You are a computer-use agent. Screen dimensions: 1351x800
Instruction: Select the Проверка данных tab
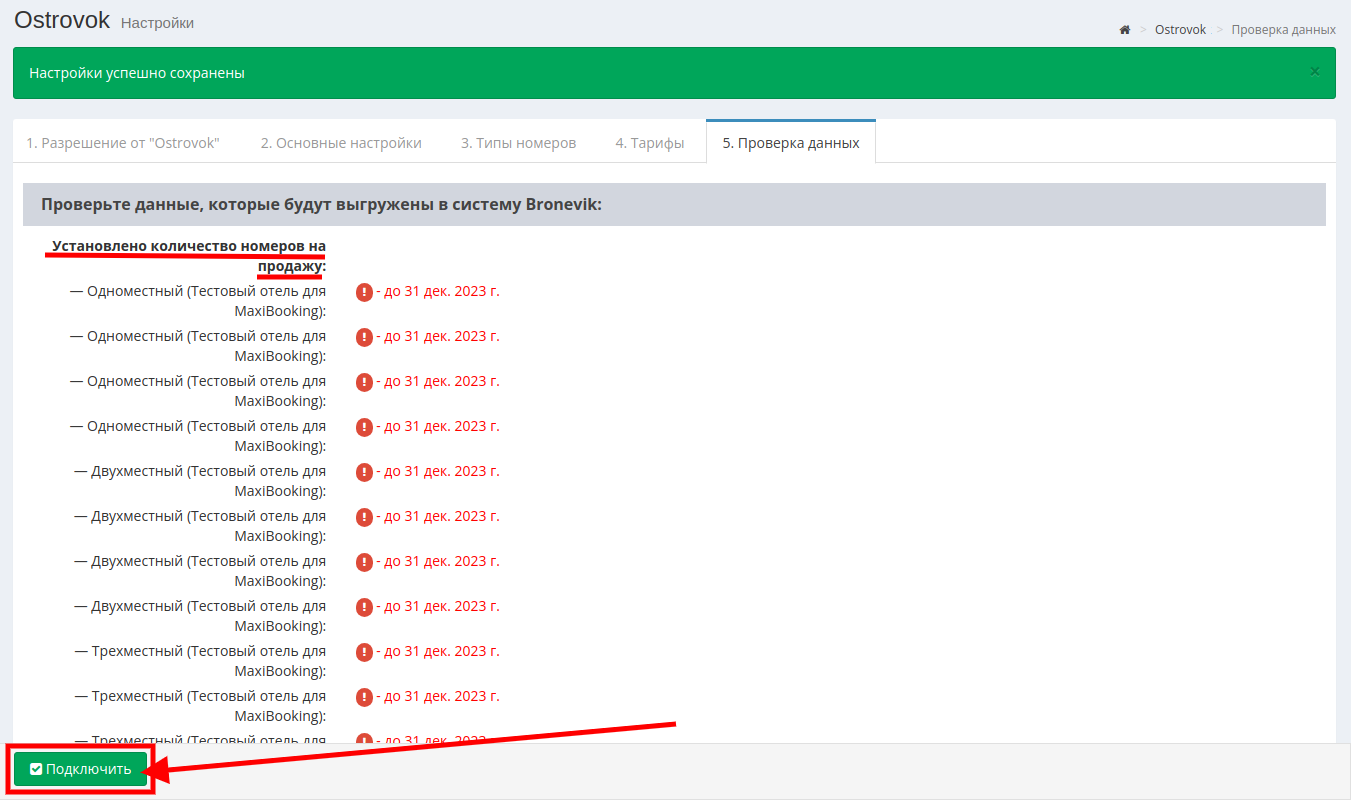click(x=791, y=142)
